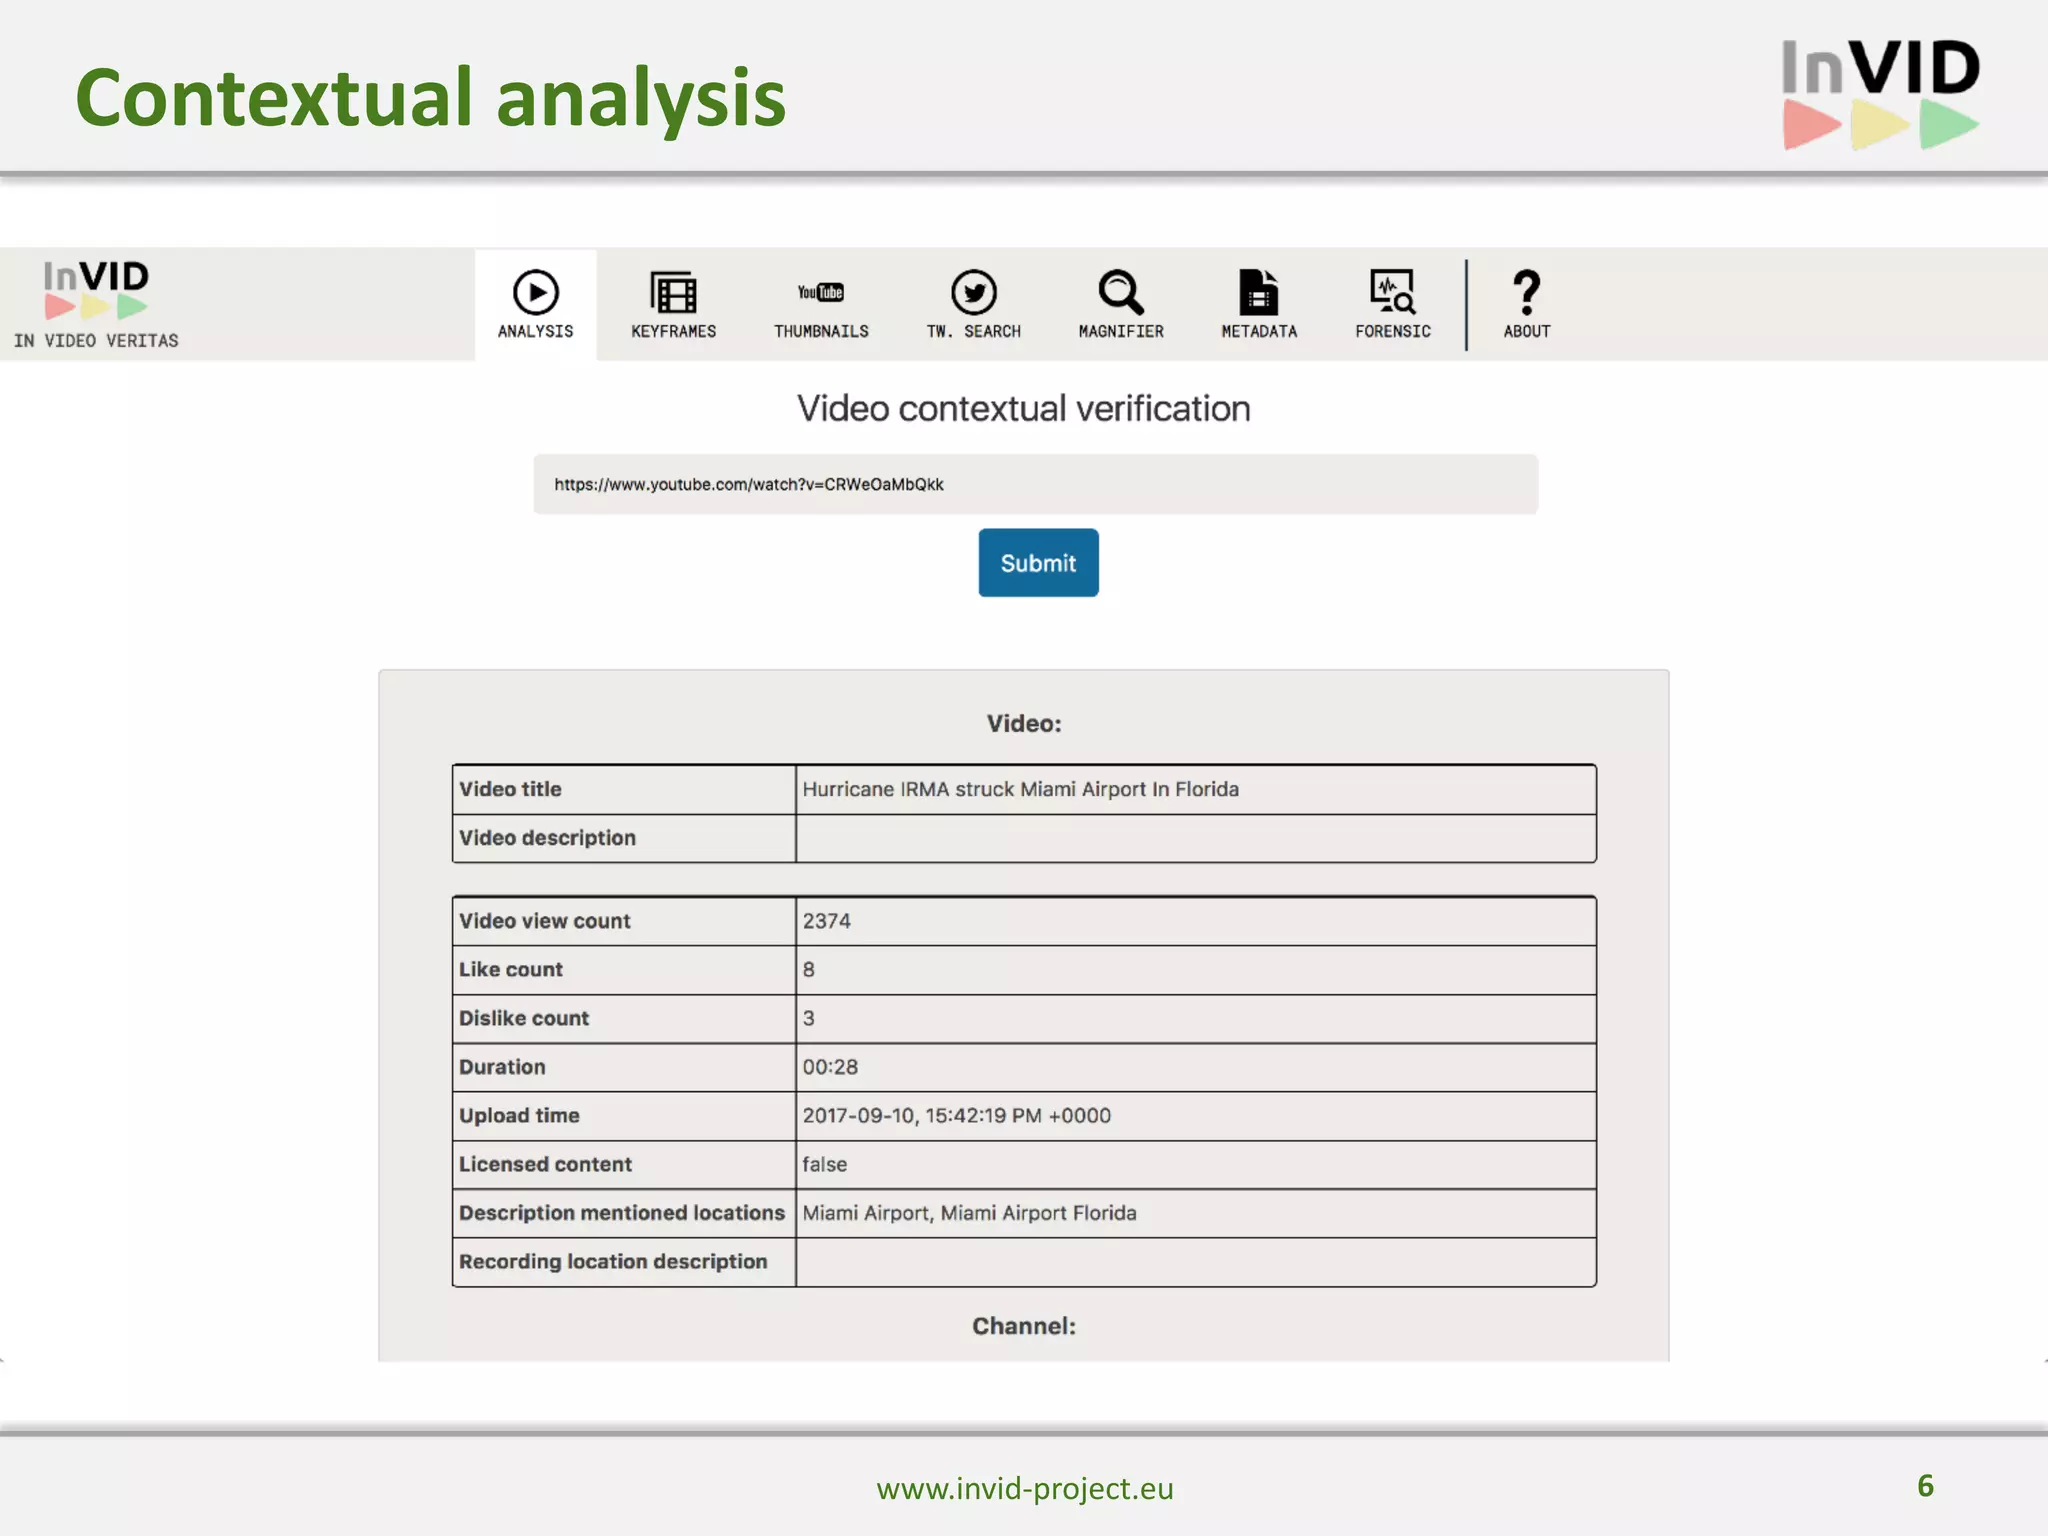Click the 'Description mentioned locations' label
This screenshot has height=1536, width=2048.
pyautogui.click(x=622, y=1213)
